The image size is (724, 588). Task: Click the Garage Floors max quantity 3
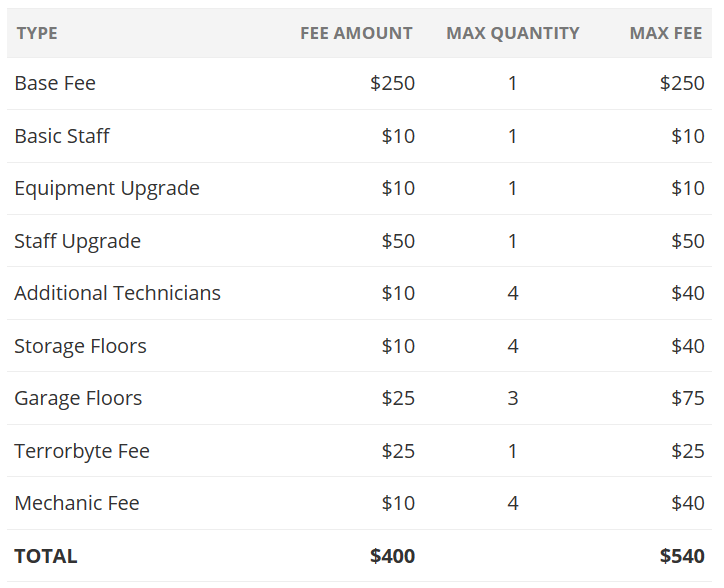(x=513, y=398)
